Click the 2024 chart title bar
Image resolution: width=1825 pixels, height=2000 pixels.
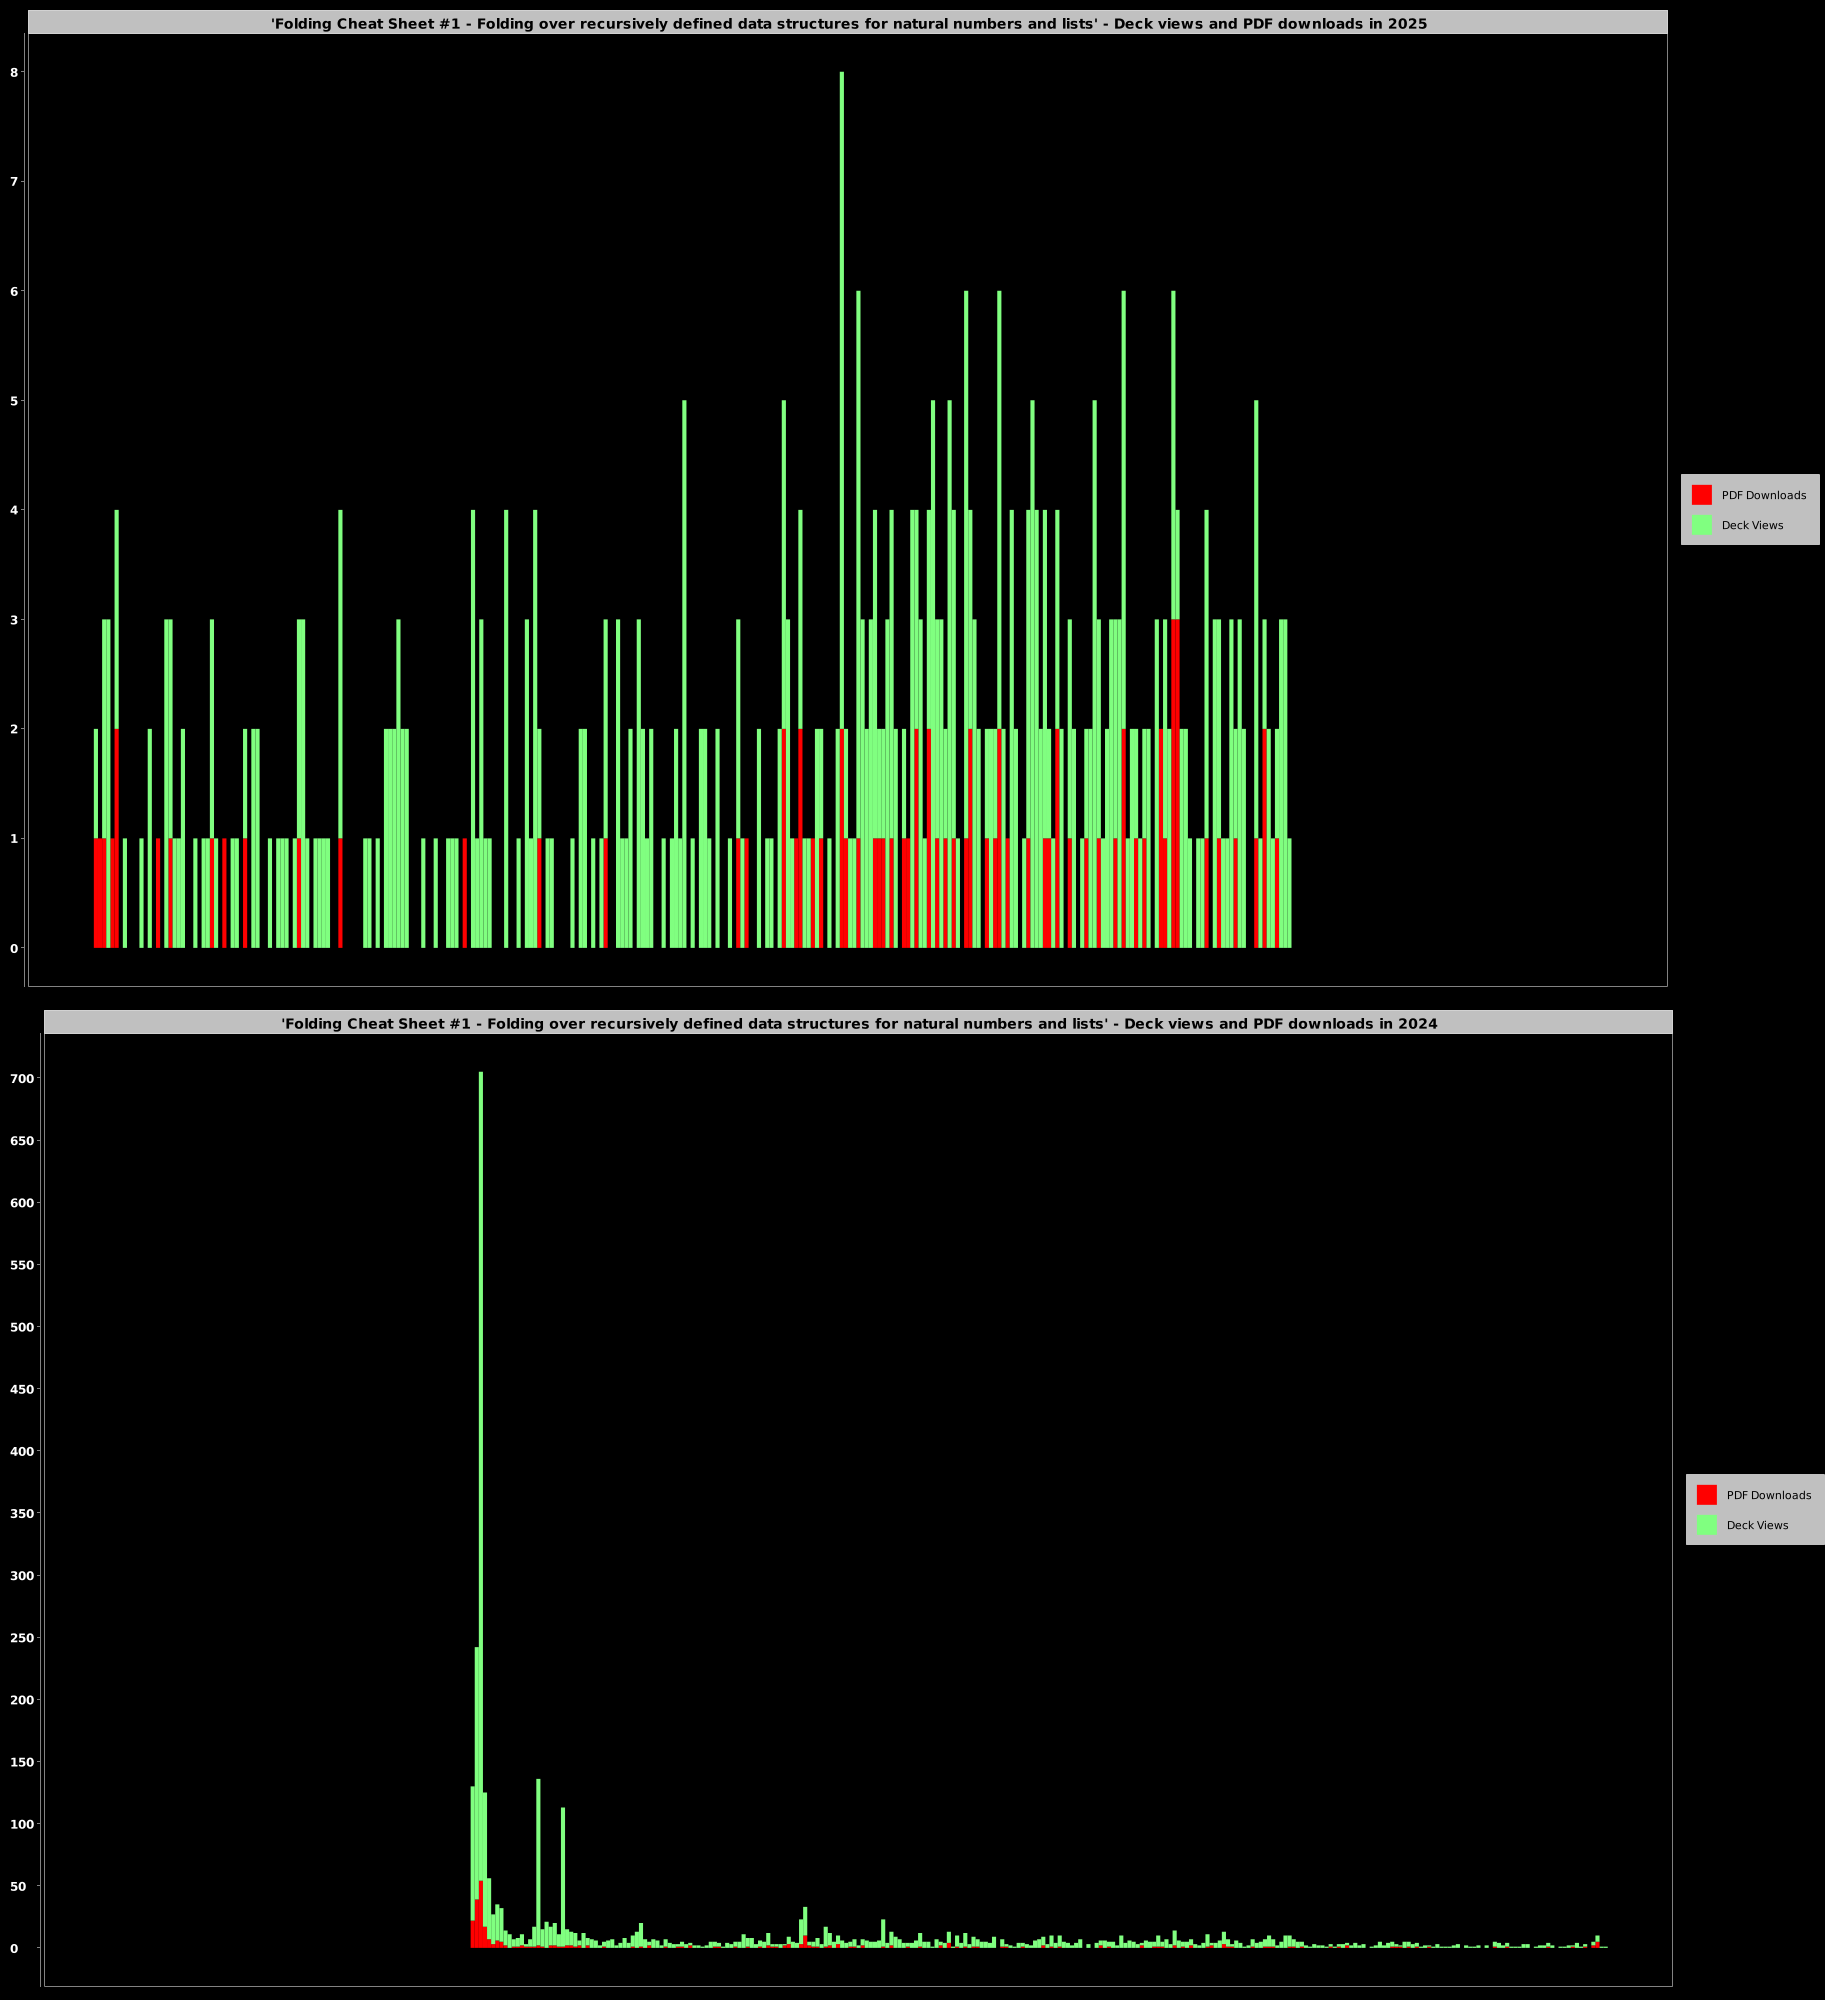(x=858, y=1023)
